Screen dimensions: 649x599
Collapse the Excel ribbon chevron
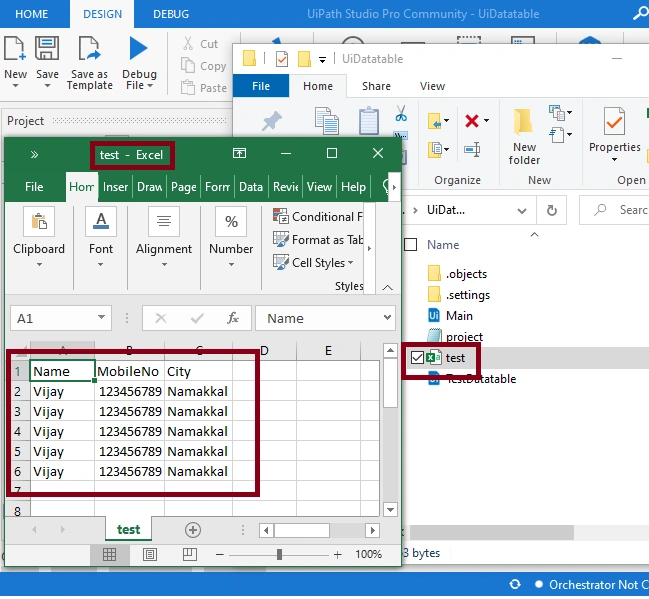387,287
